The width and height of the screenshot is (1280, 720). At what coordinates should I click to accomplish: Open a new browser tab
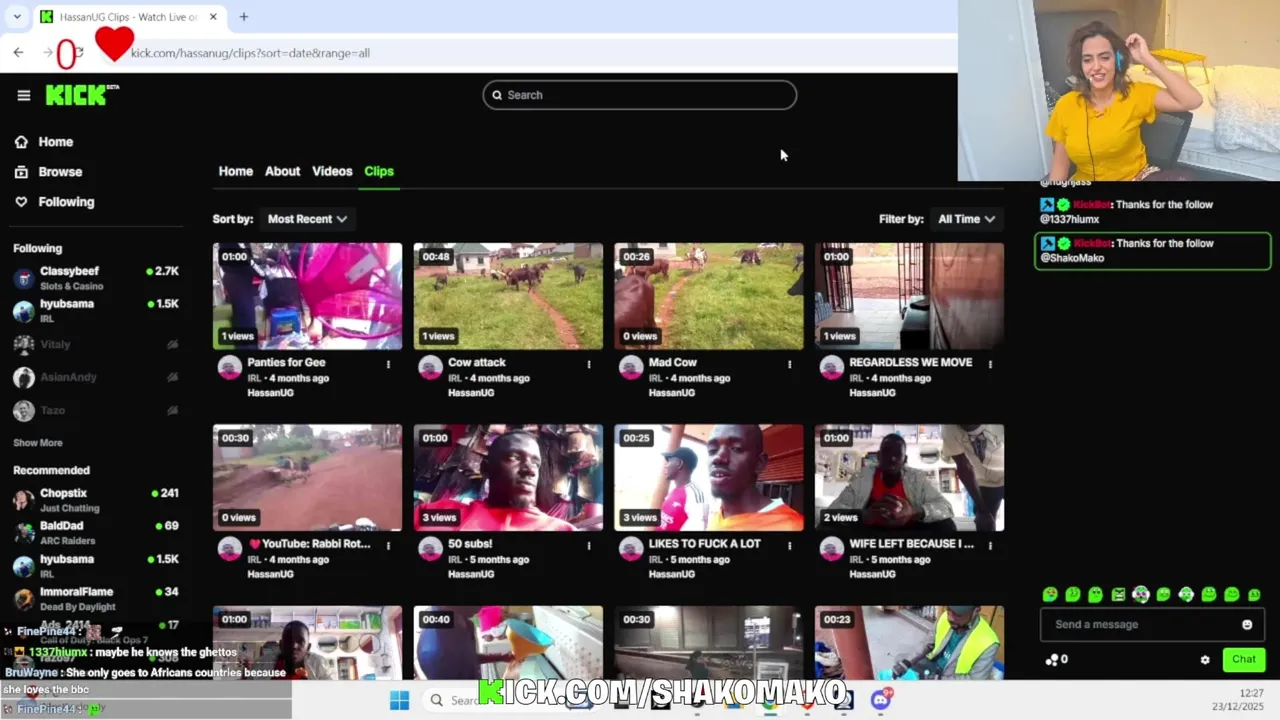pos(243,16)
